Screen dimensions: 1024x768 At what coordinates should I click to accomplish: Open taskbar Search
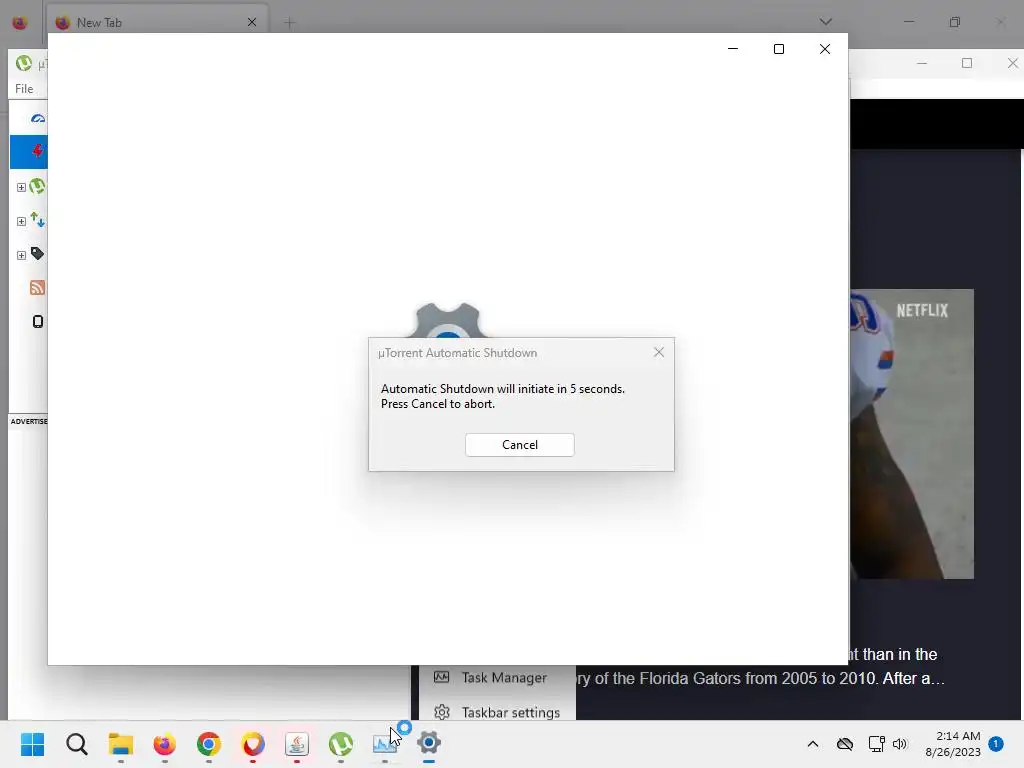coord(76,744)
